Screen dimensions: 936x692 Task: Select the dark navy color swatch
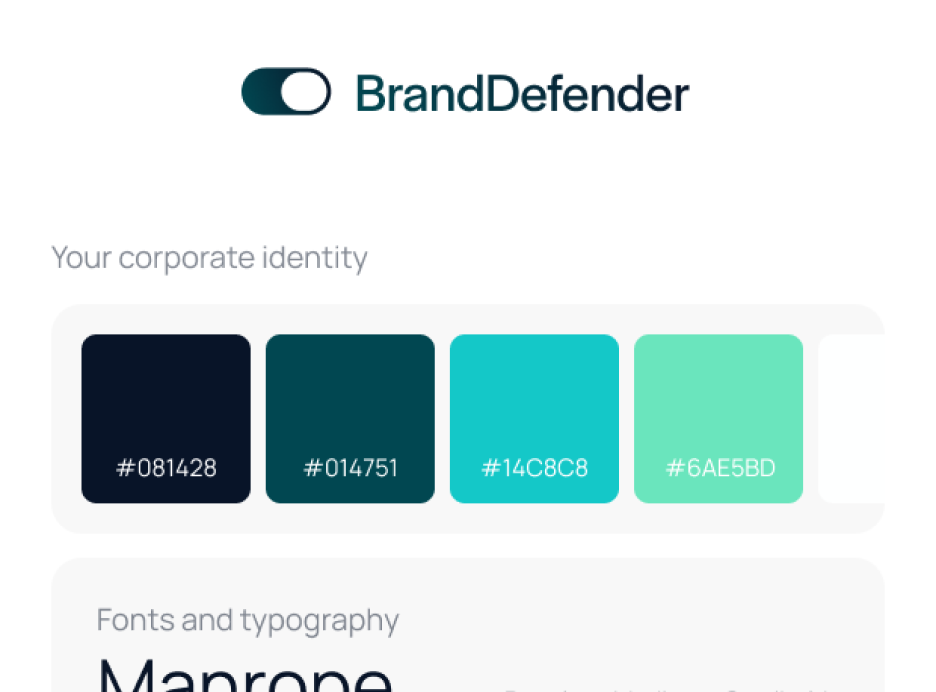(166, 400)
